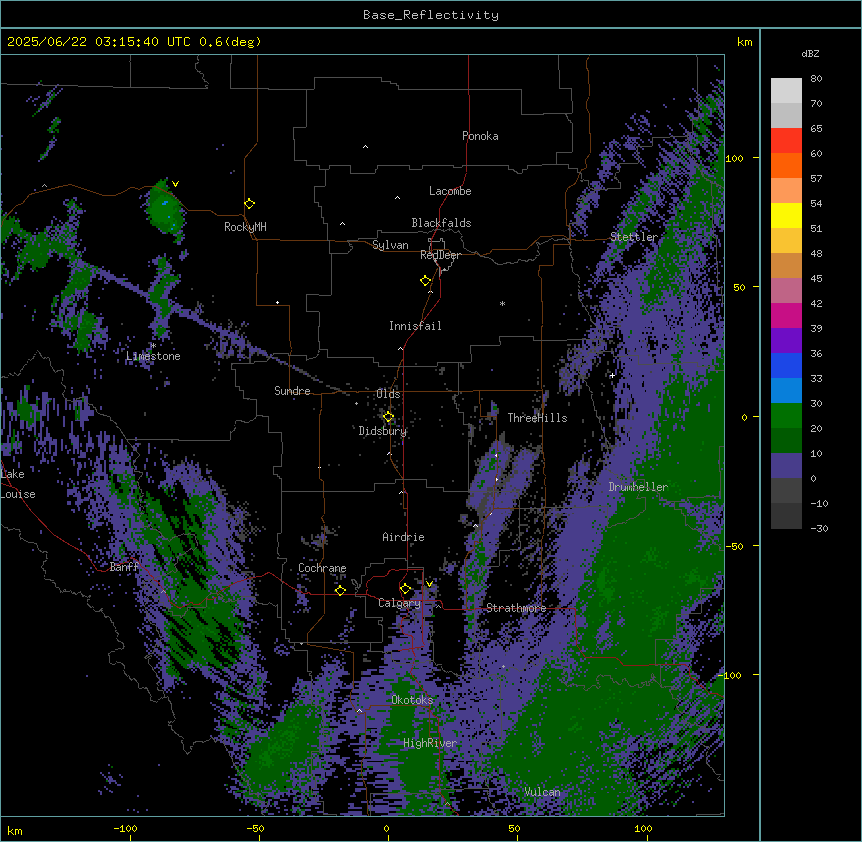Select the RedDeer city label

[x=440, y=255]
